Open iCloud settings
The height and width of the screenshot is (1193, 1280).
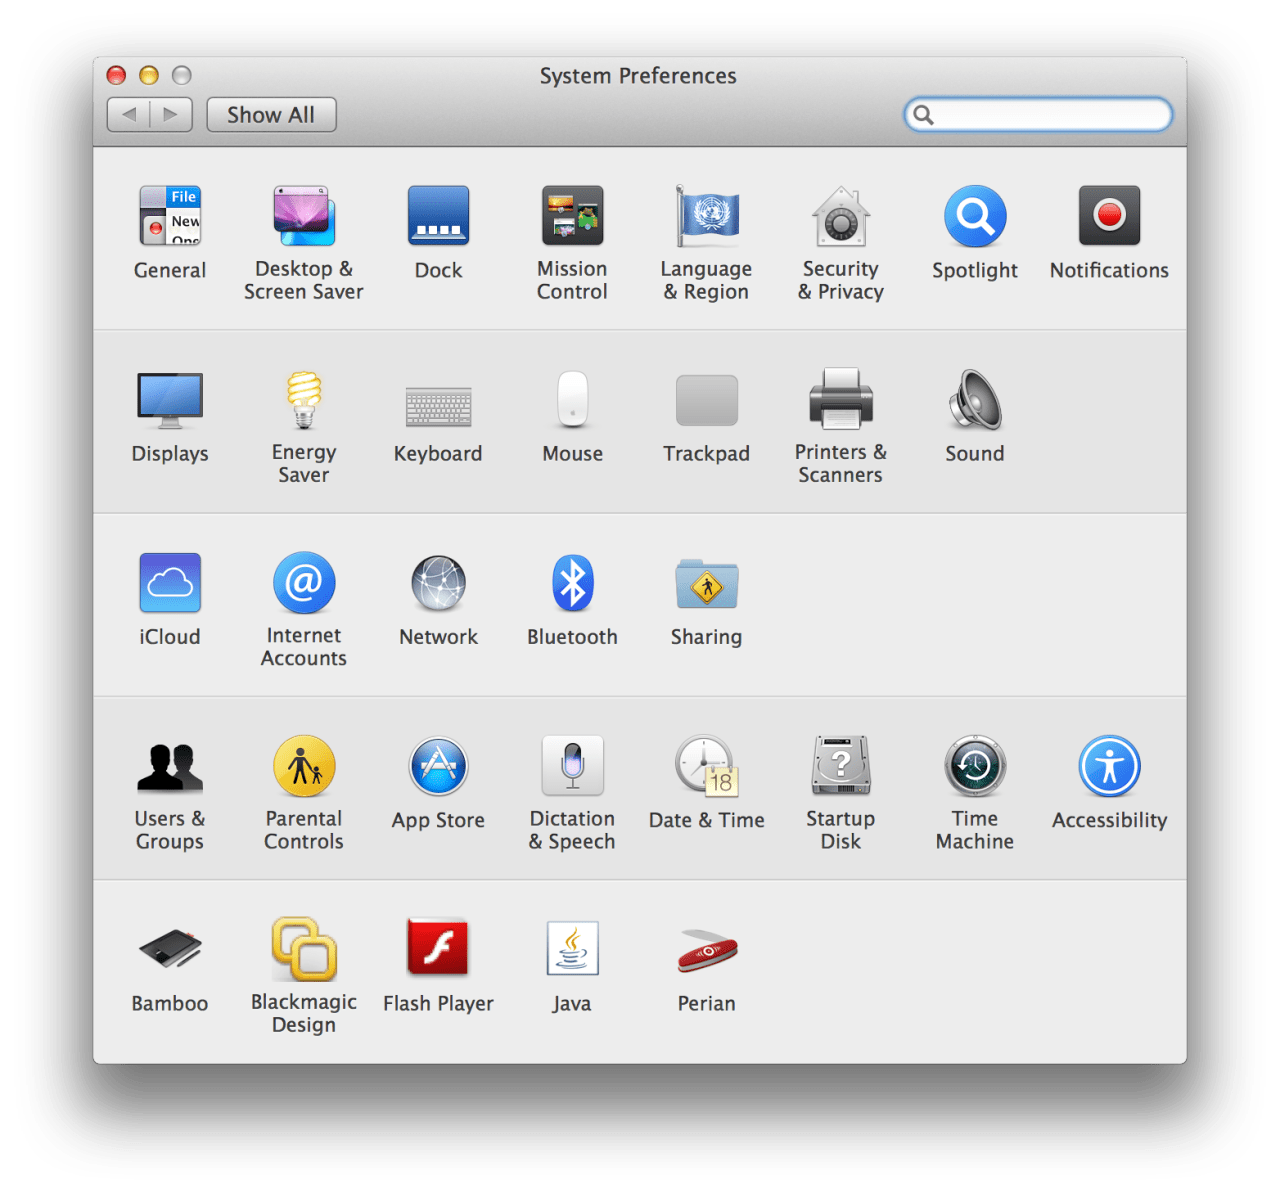(x=170, y=583)
